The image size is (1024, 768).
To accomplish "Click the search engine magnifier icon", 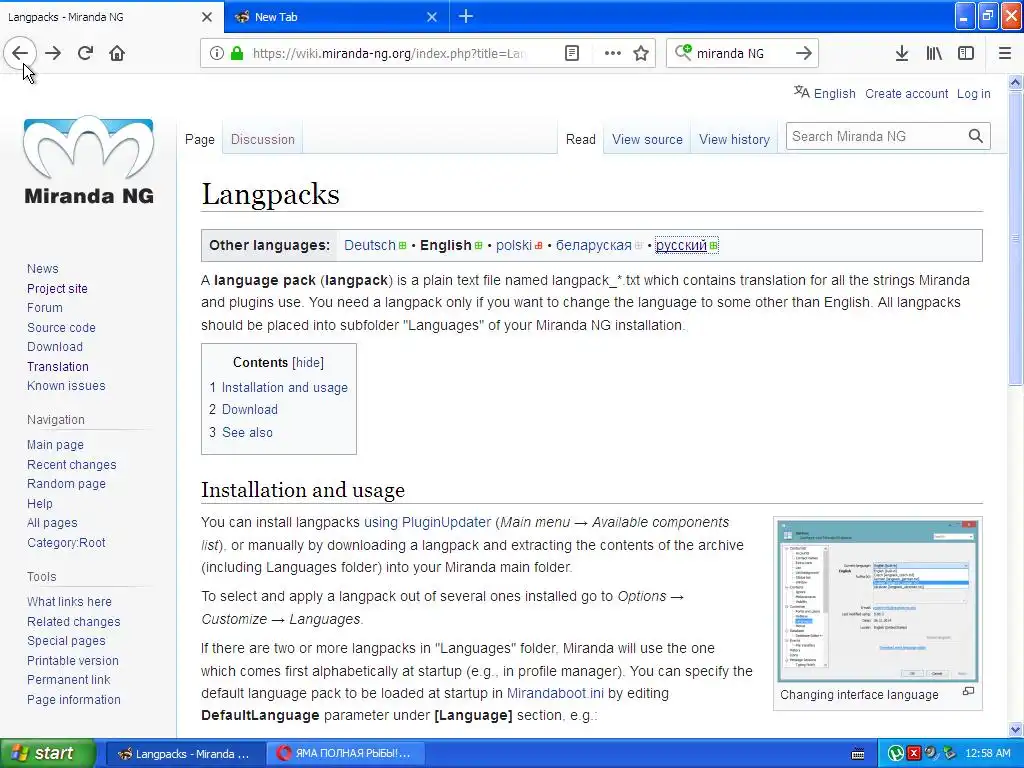I will [683, 52].
